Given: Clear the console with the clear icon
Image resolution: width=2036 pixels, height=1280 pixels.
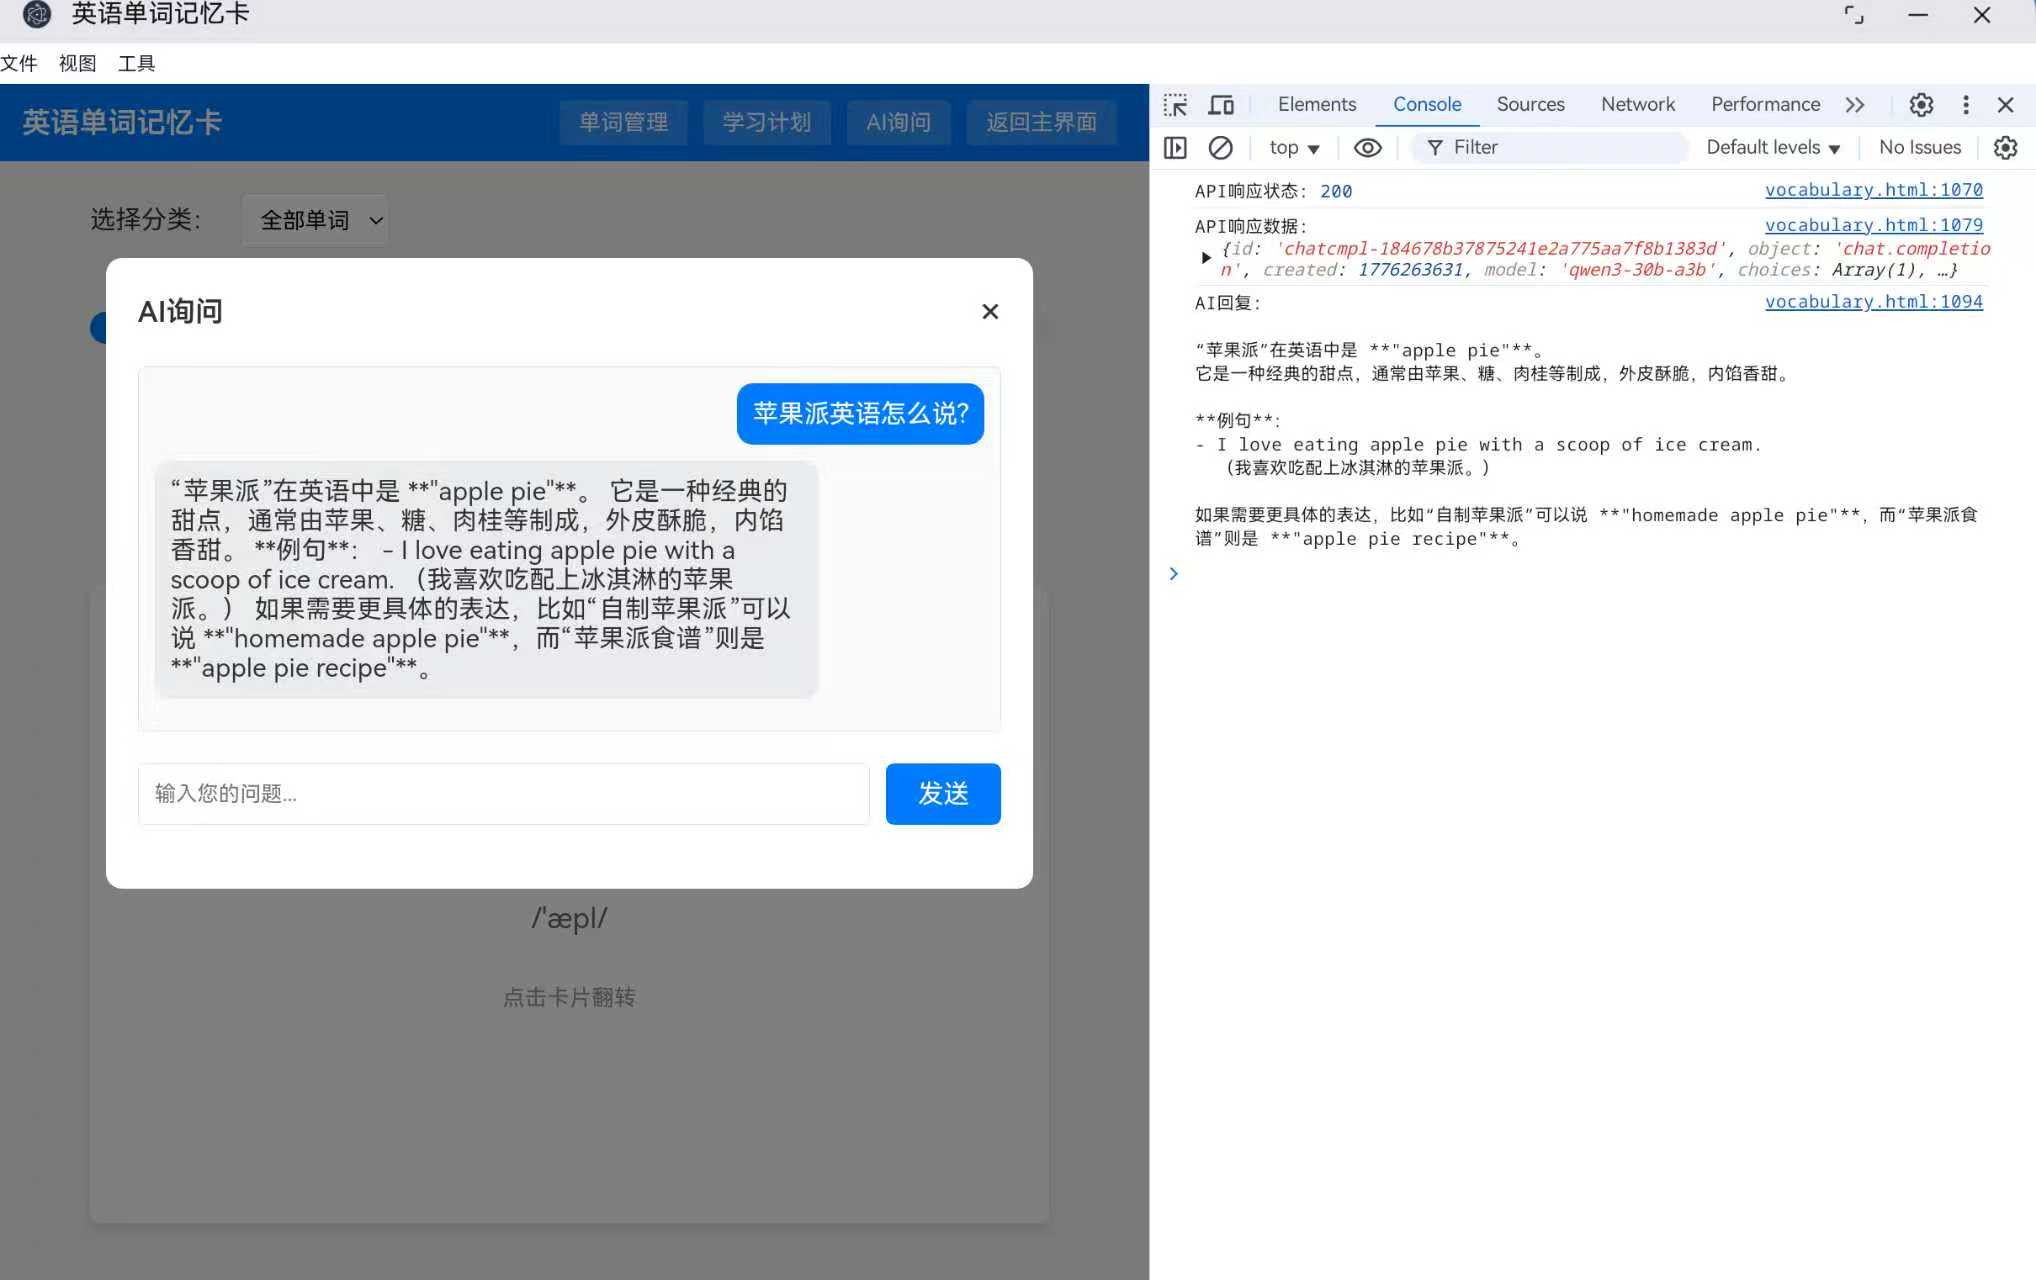Looking at the screenshot, I should [x=1221, y=147].
